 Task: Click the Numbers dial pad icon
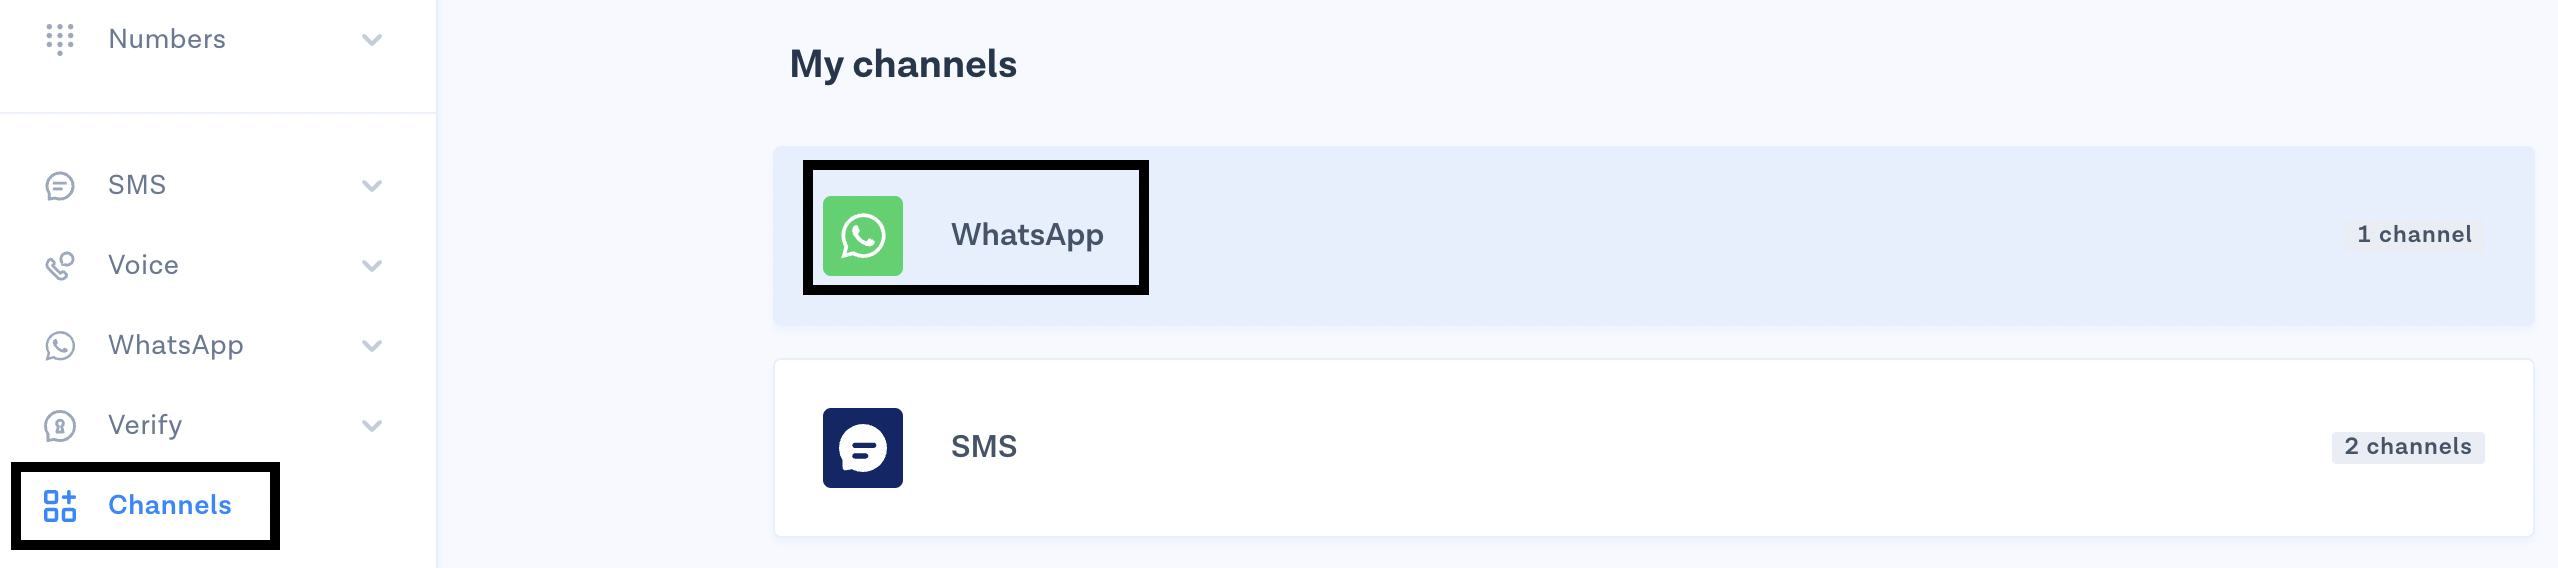[x=60, y=39]
